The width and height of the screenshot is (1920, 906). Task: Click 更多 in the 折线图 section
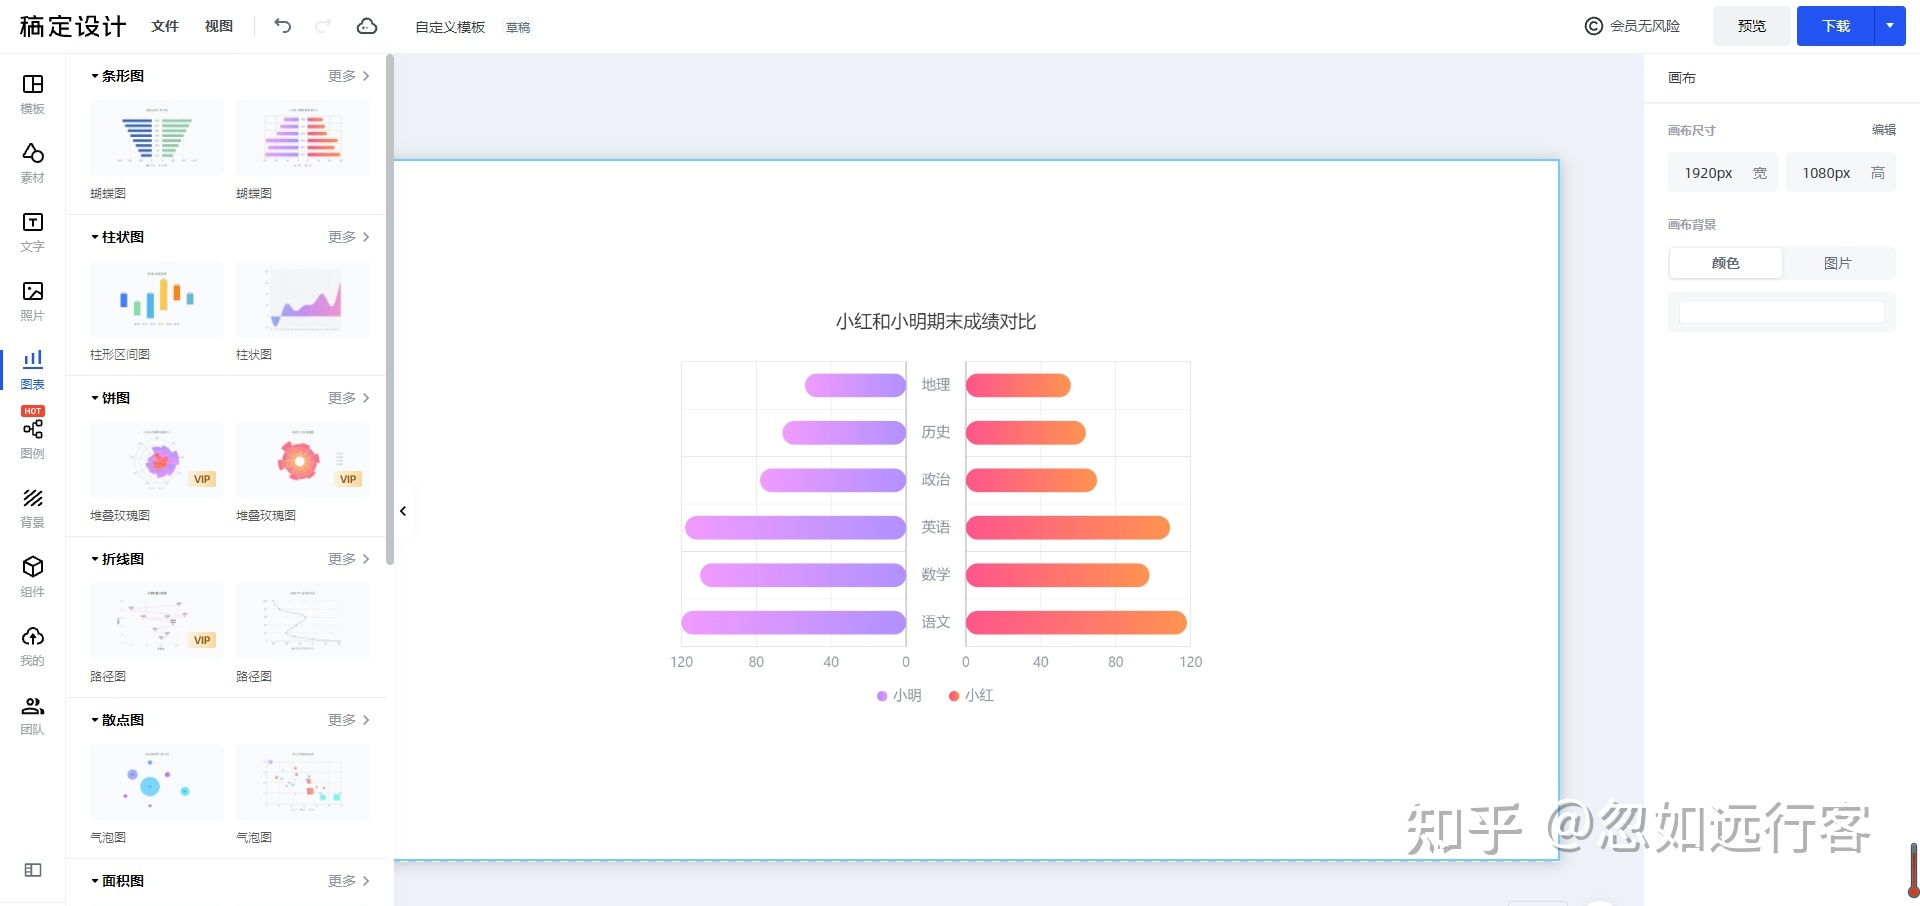tap(349, 559)
